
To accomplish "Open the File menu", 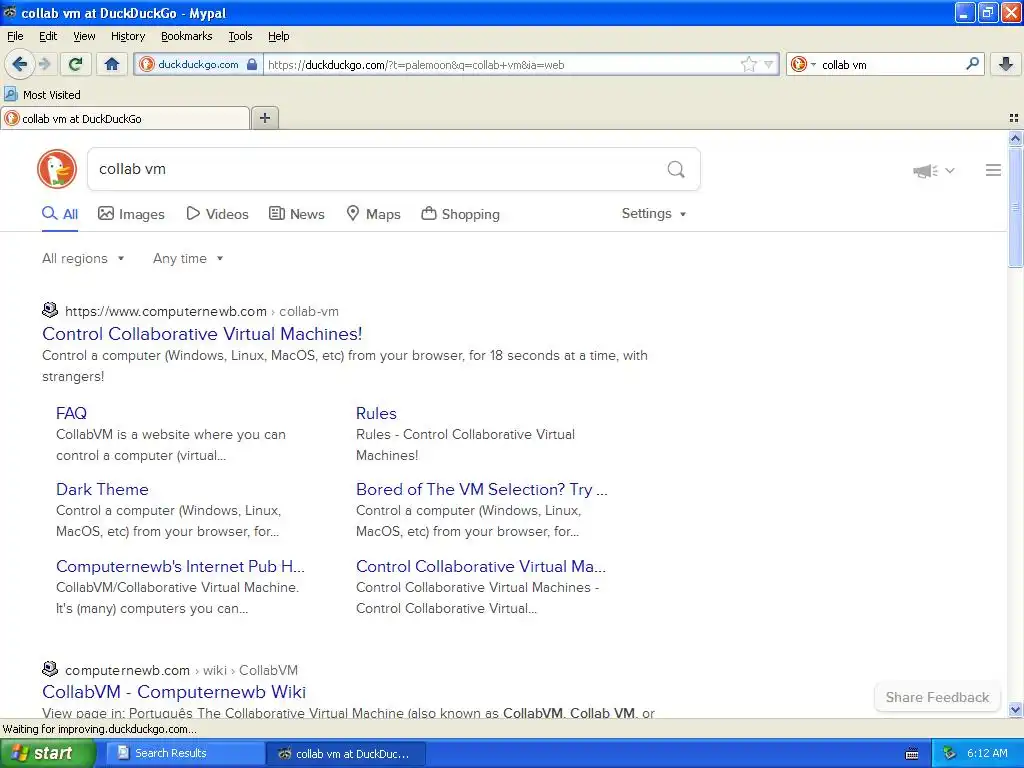I will coord(15,36).
